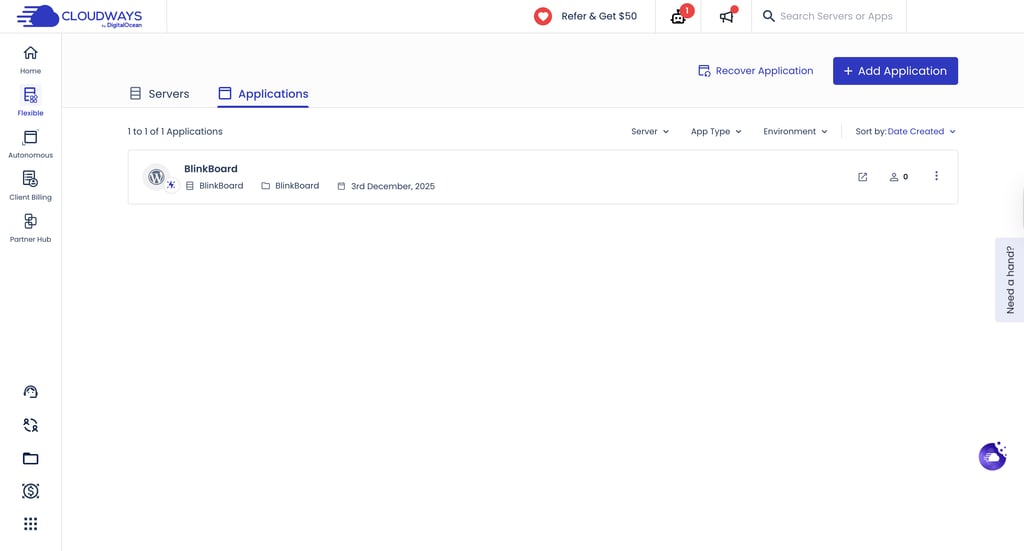
Task: Open the dollar billing icon in sidebar
Action: coord(30,491)
